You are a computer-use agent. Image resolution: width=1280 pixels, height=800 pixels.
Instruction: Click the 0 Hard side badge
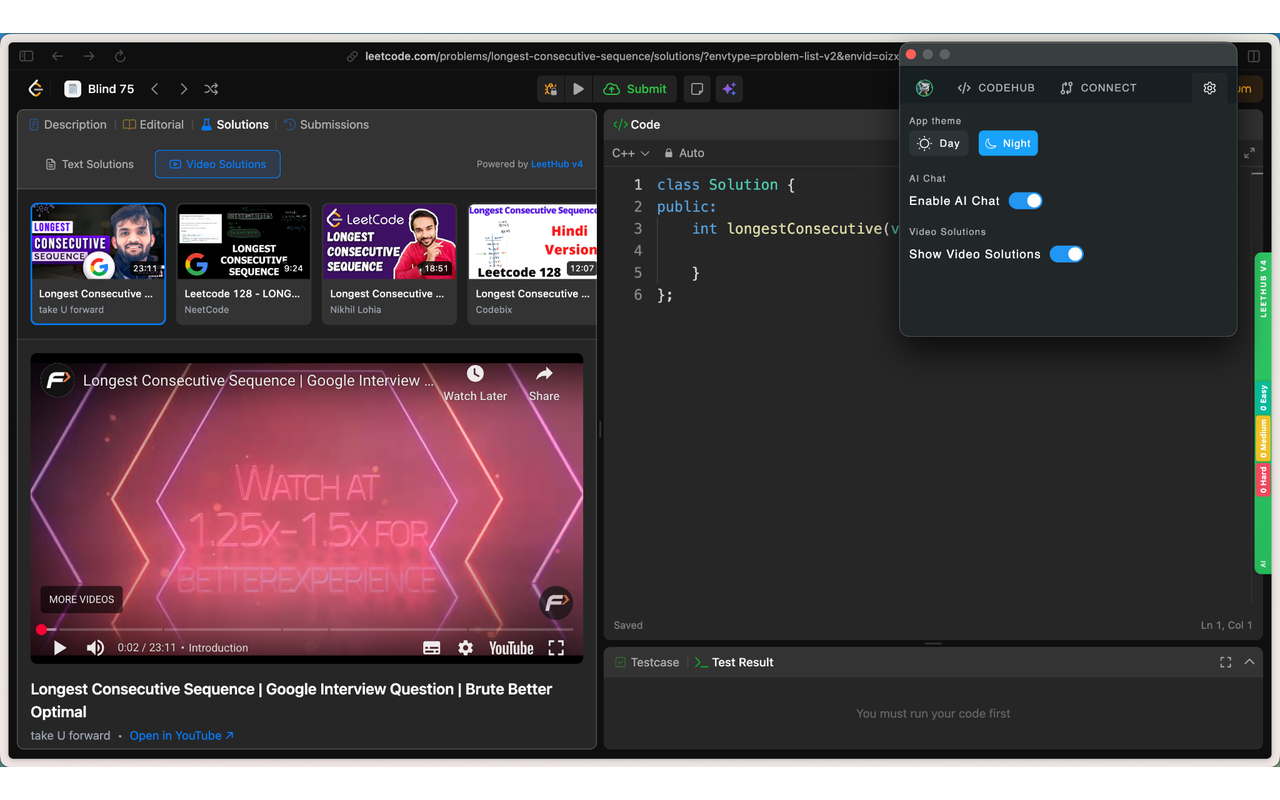[1263, 480]
